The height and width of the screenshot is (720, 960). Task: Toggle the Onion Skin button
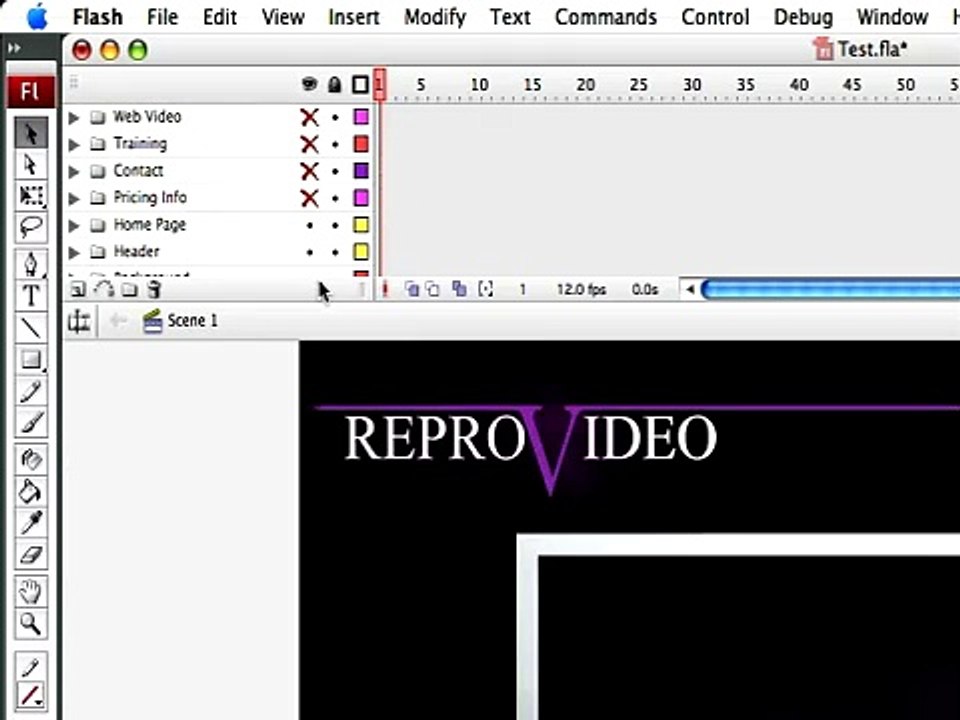412,289
